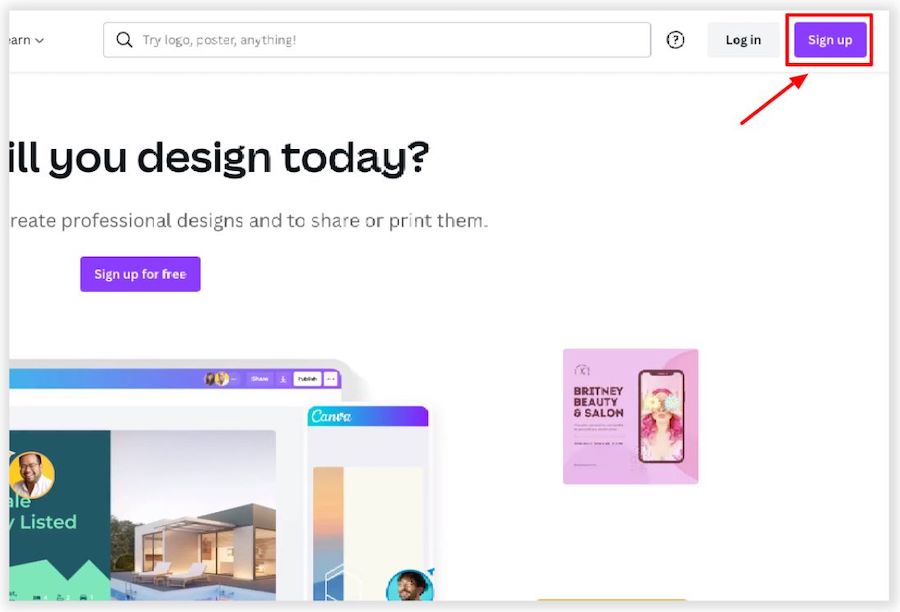900x612 pixels.
Task: Click the sunset gradient design on phone mockup
Action: click(328, 533)
